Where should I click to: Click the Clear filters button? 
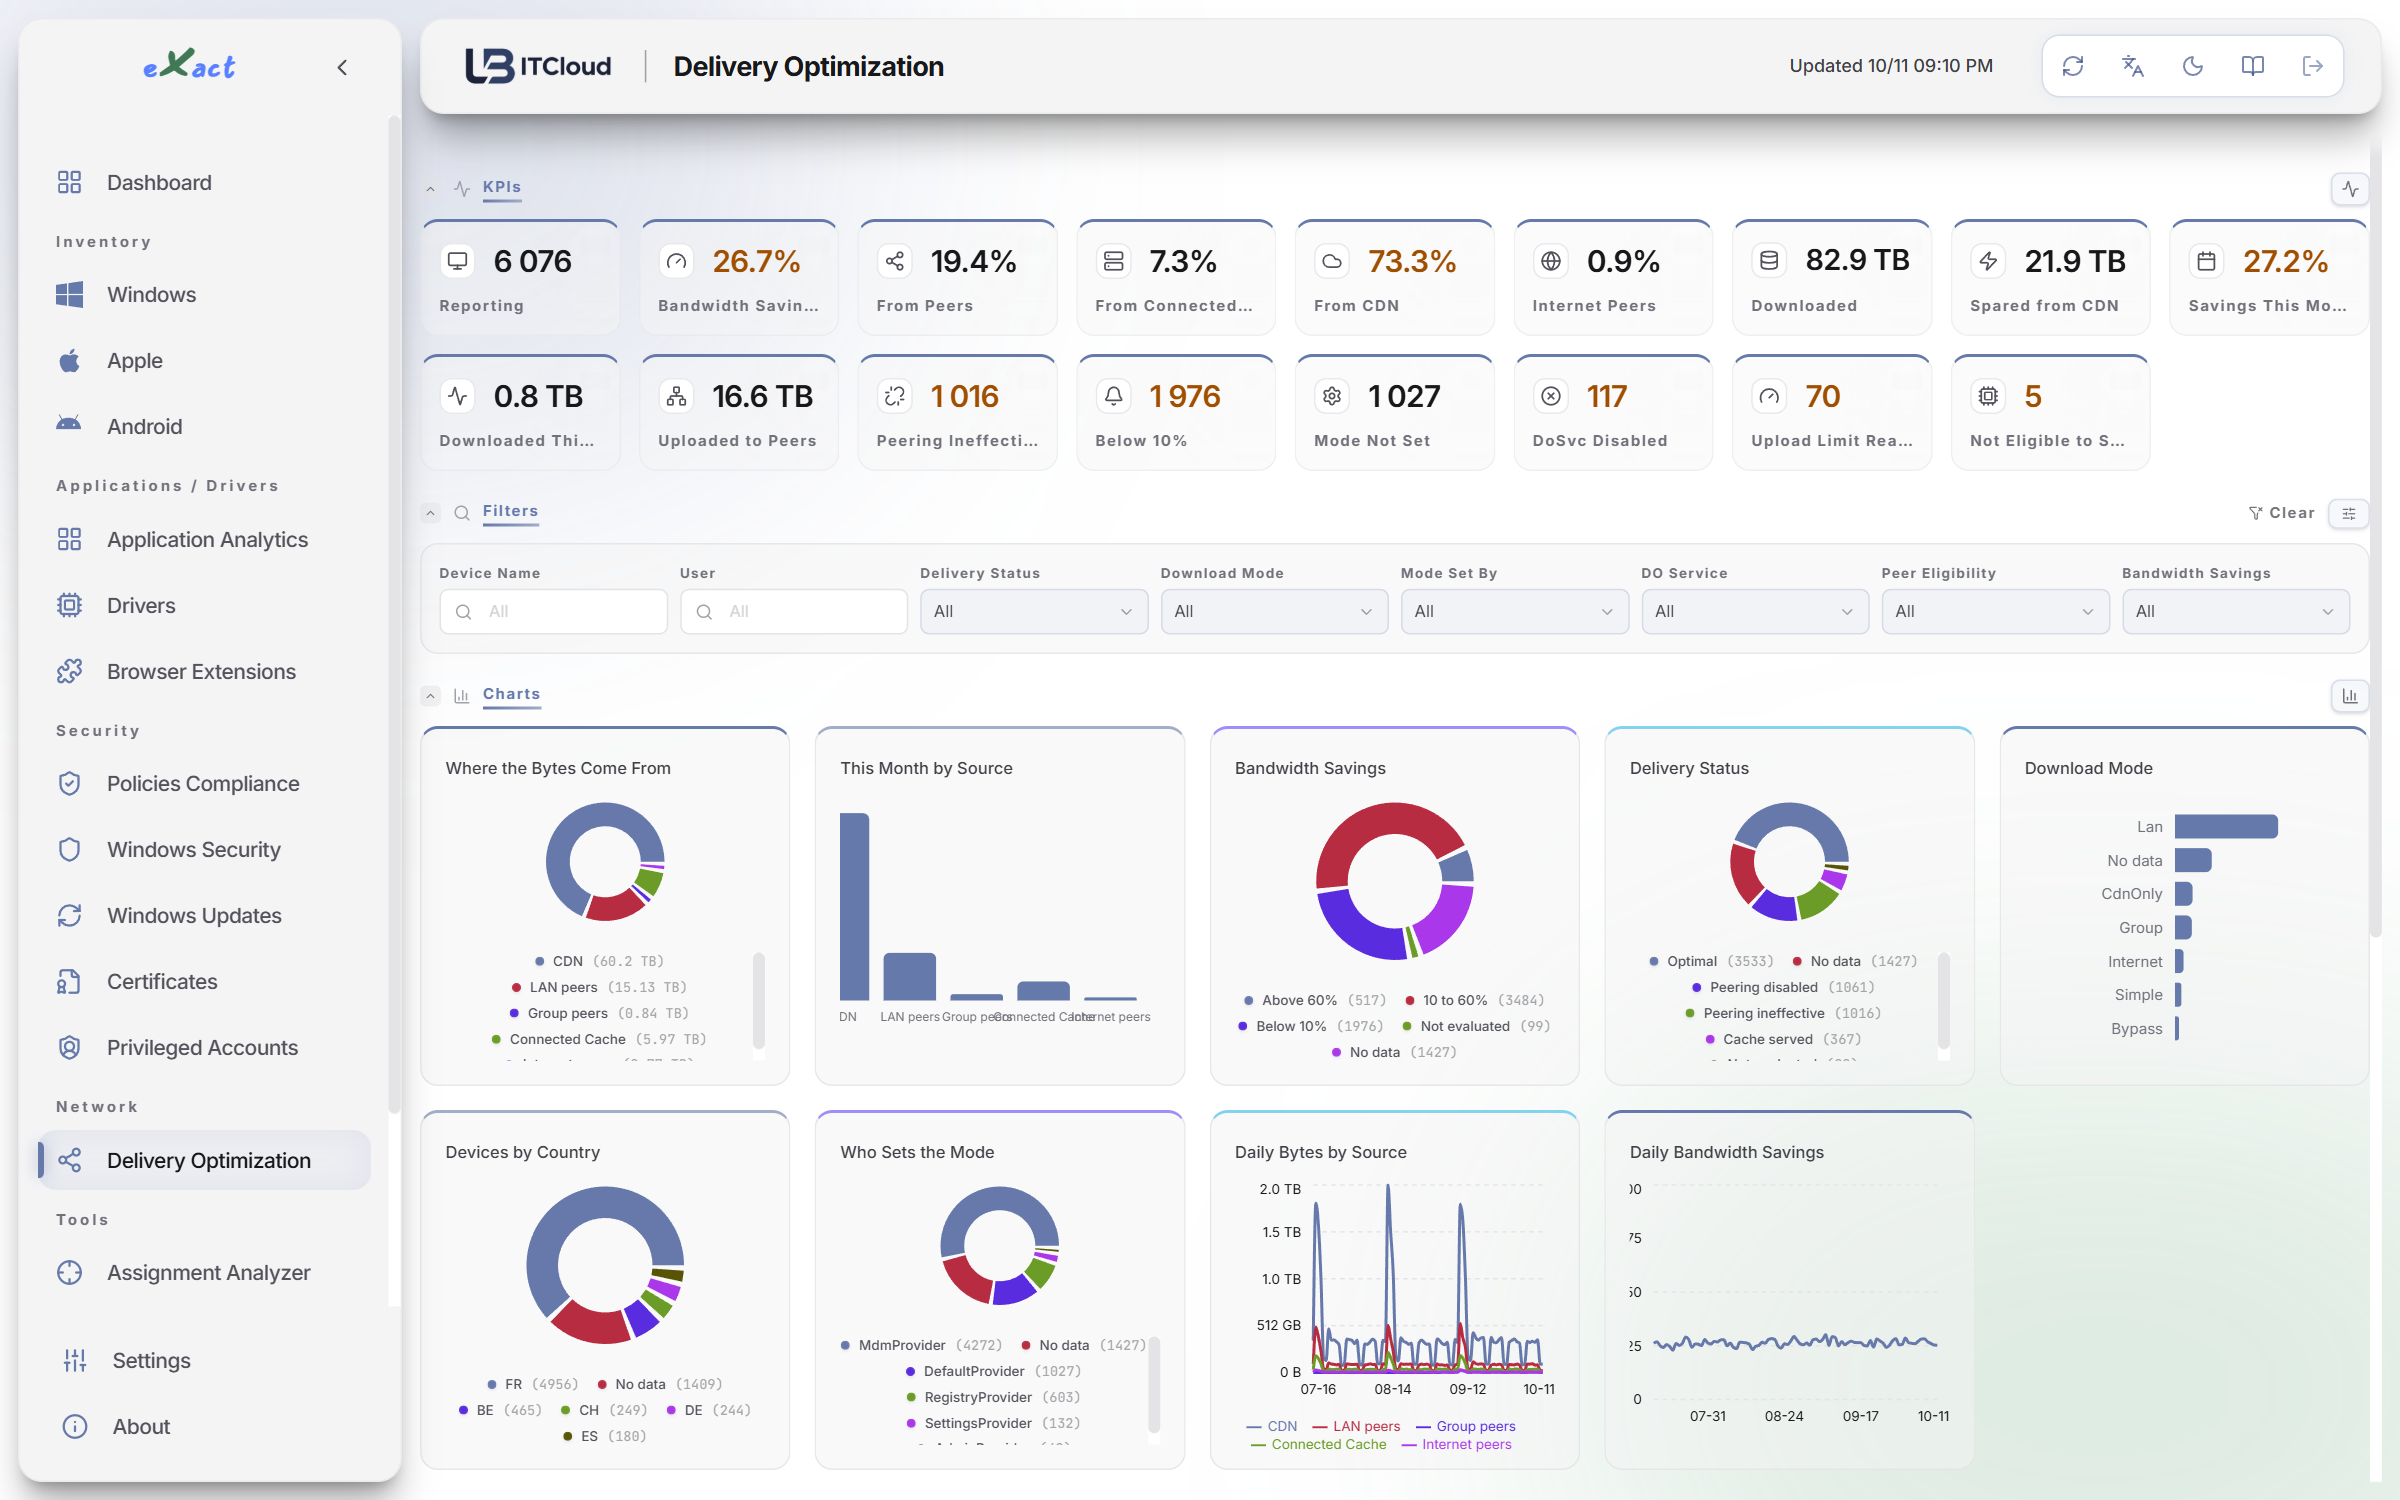[2281, 513]
